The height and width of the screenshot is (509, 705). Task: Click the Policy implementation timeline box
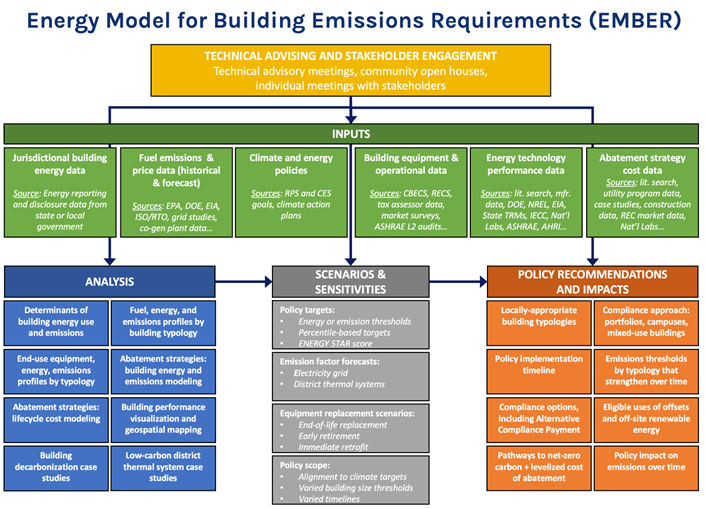[538, 364]
